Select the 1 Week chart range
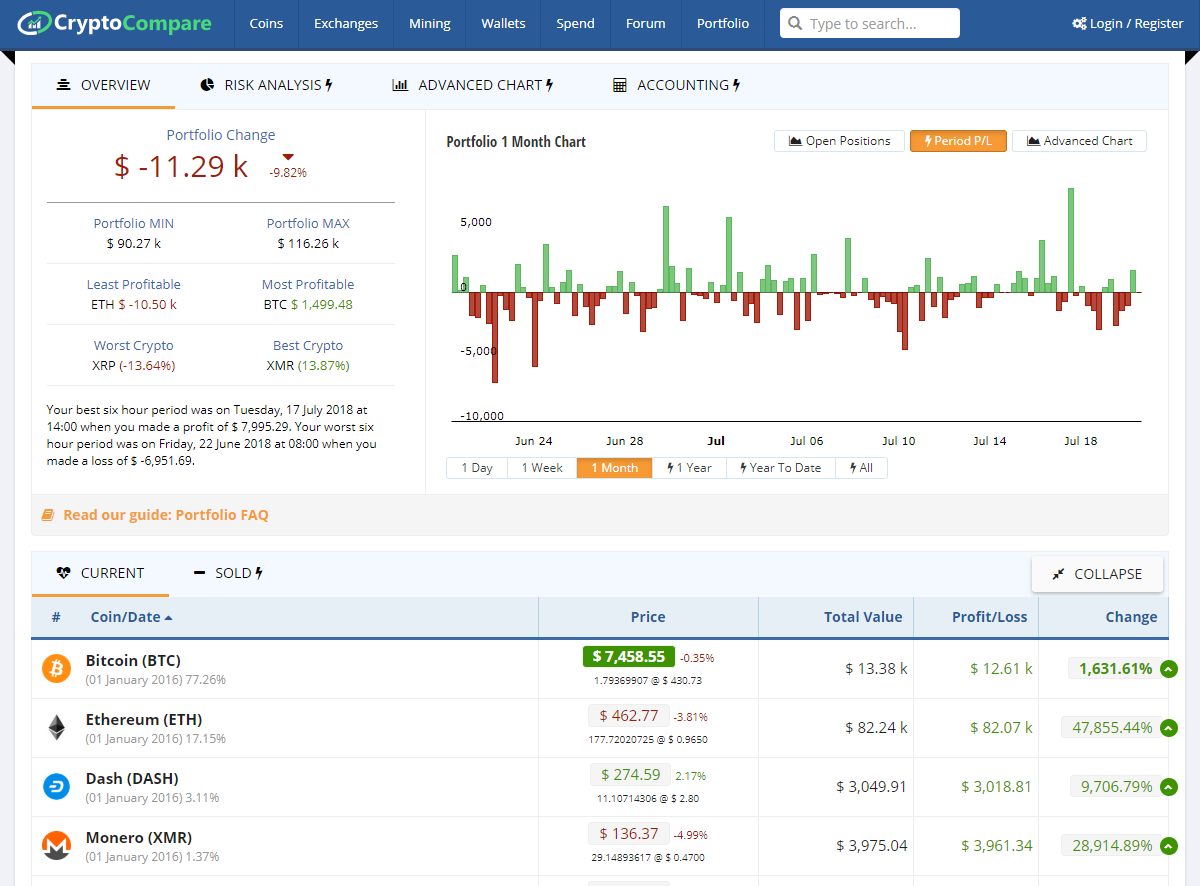Screen dimensions: 1200x886 541,466
